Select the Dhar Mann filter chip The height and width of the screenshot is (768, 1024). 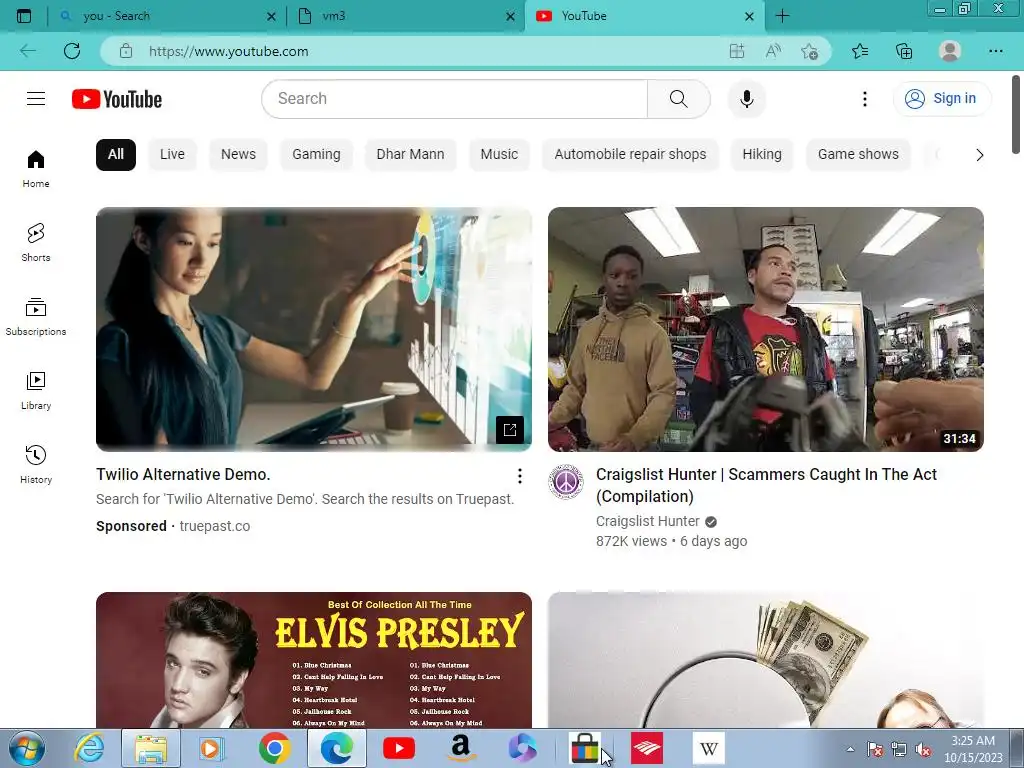[x=410, y=155]
